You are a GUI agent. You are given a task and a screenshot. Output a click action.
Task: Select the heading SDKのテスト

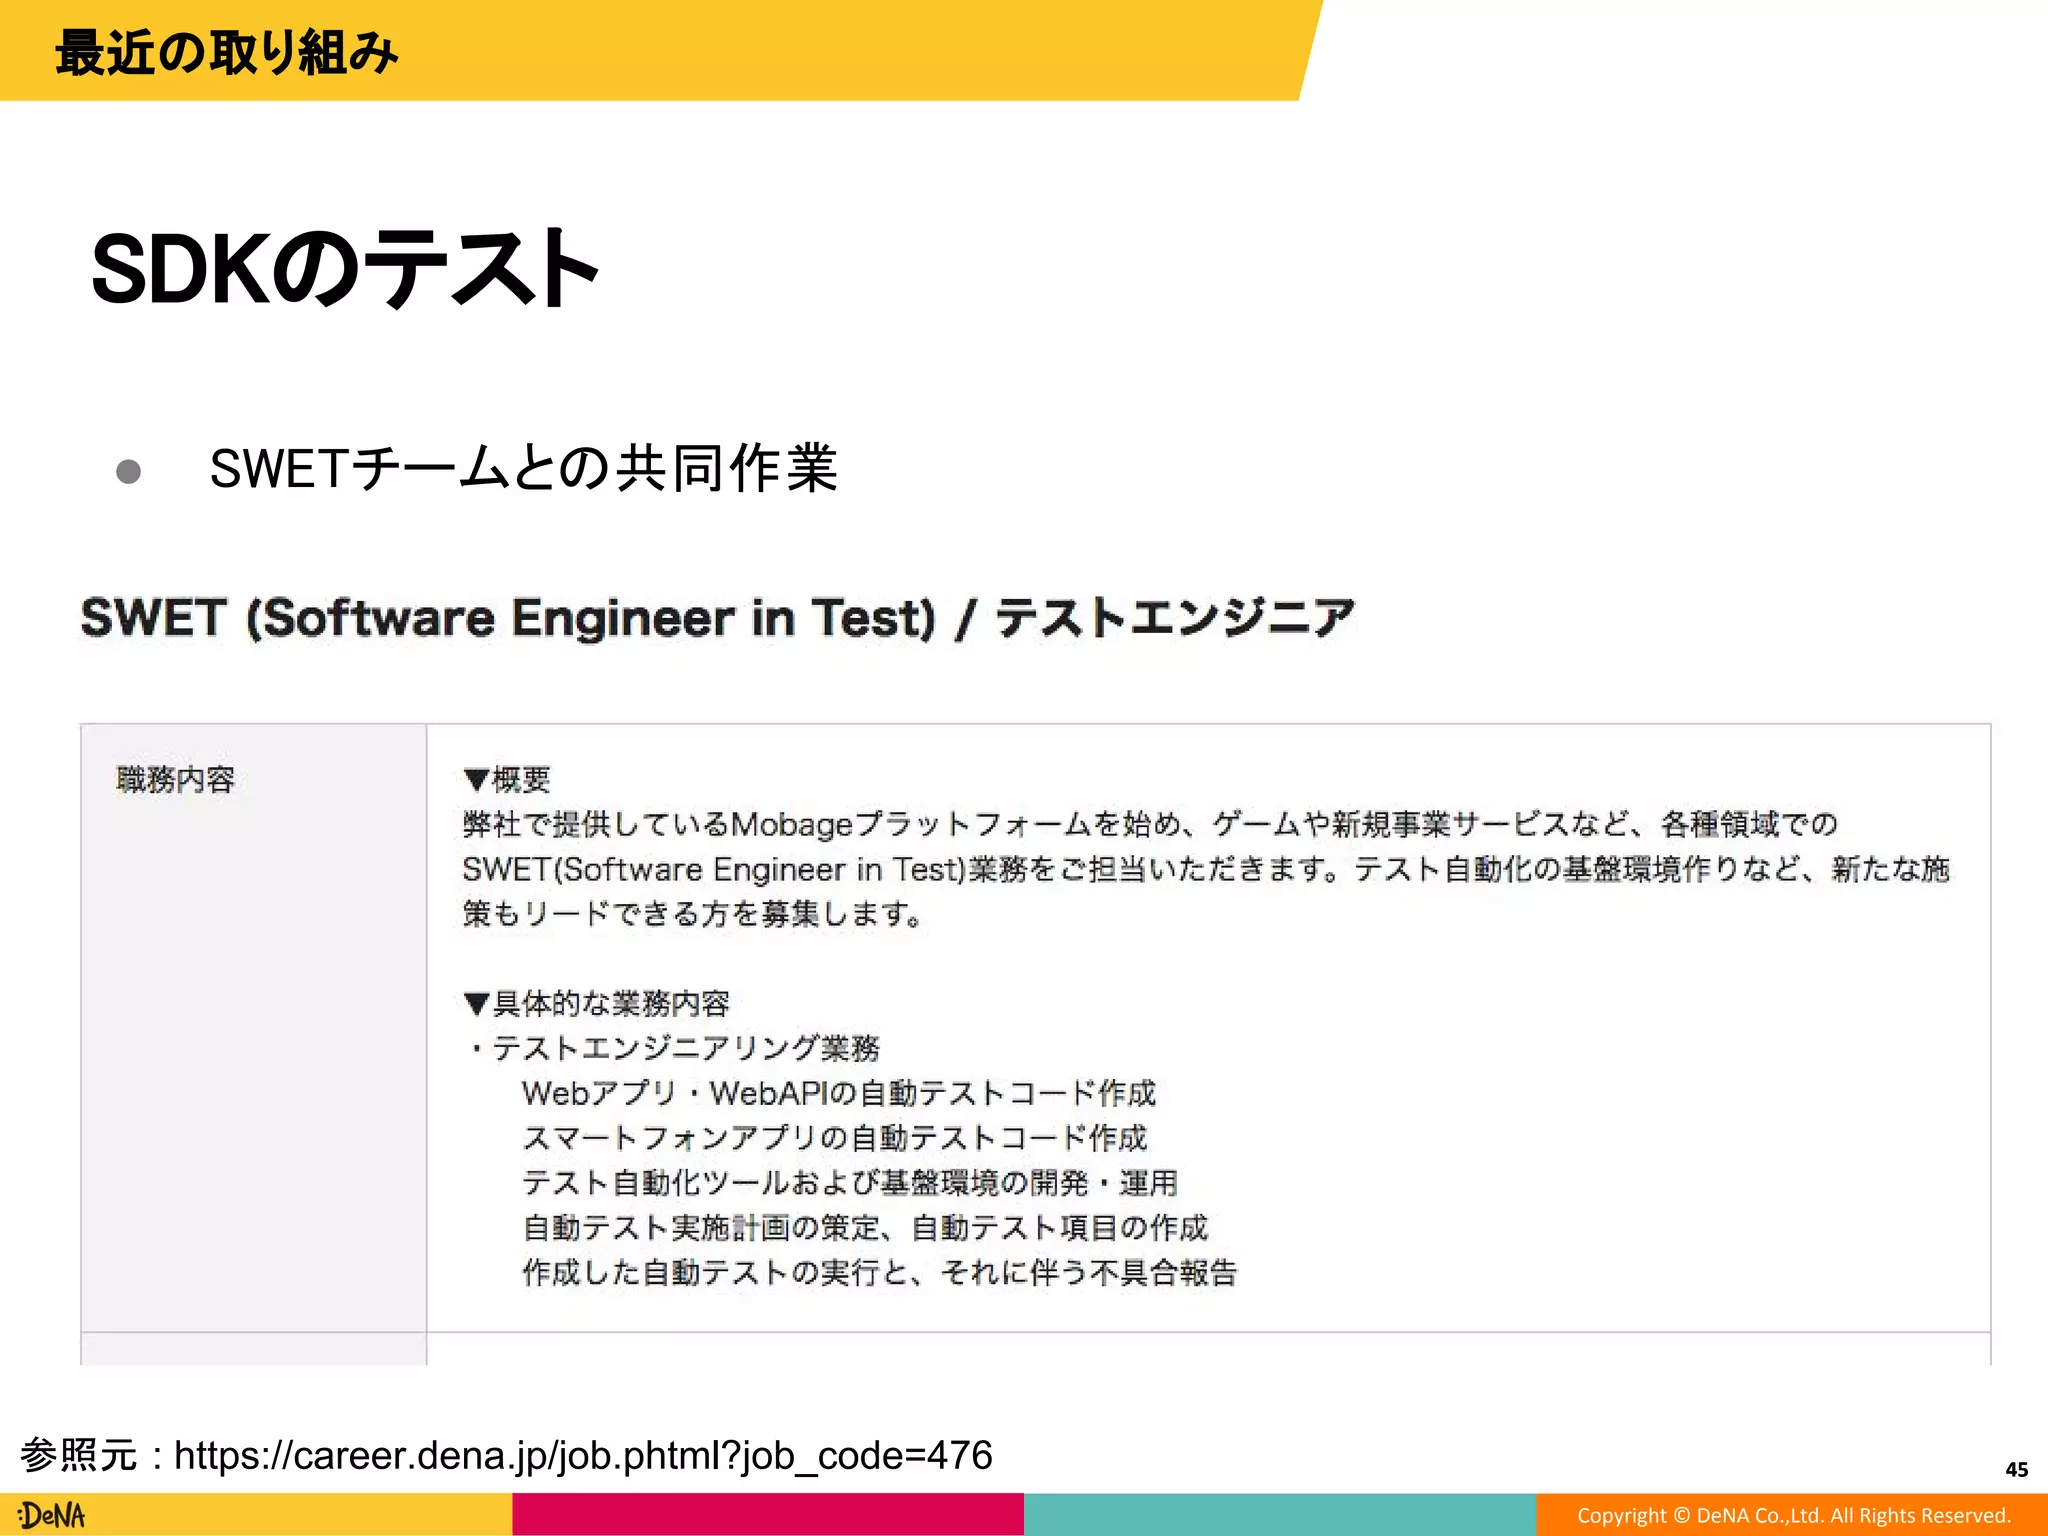[345, 268]
